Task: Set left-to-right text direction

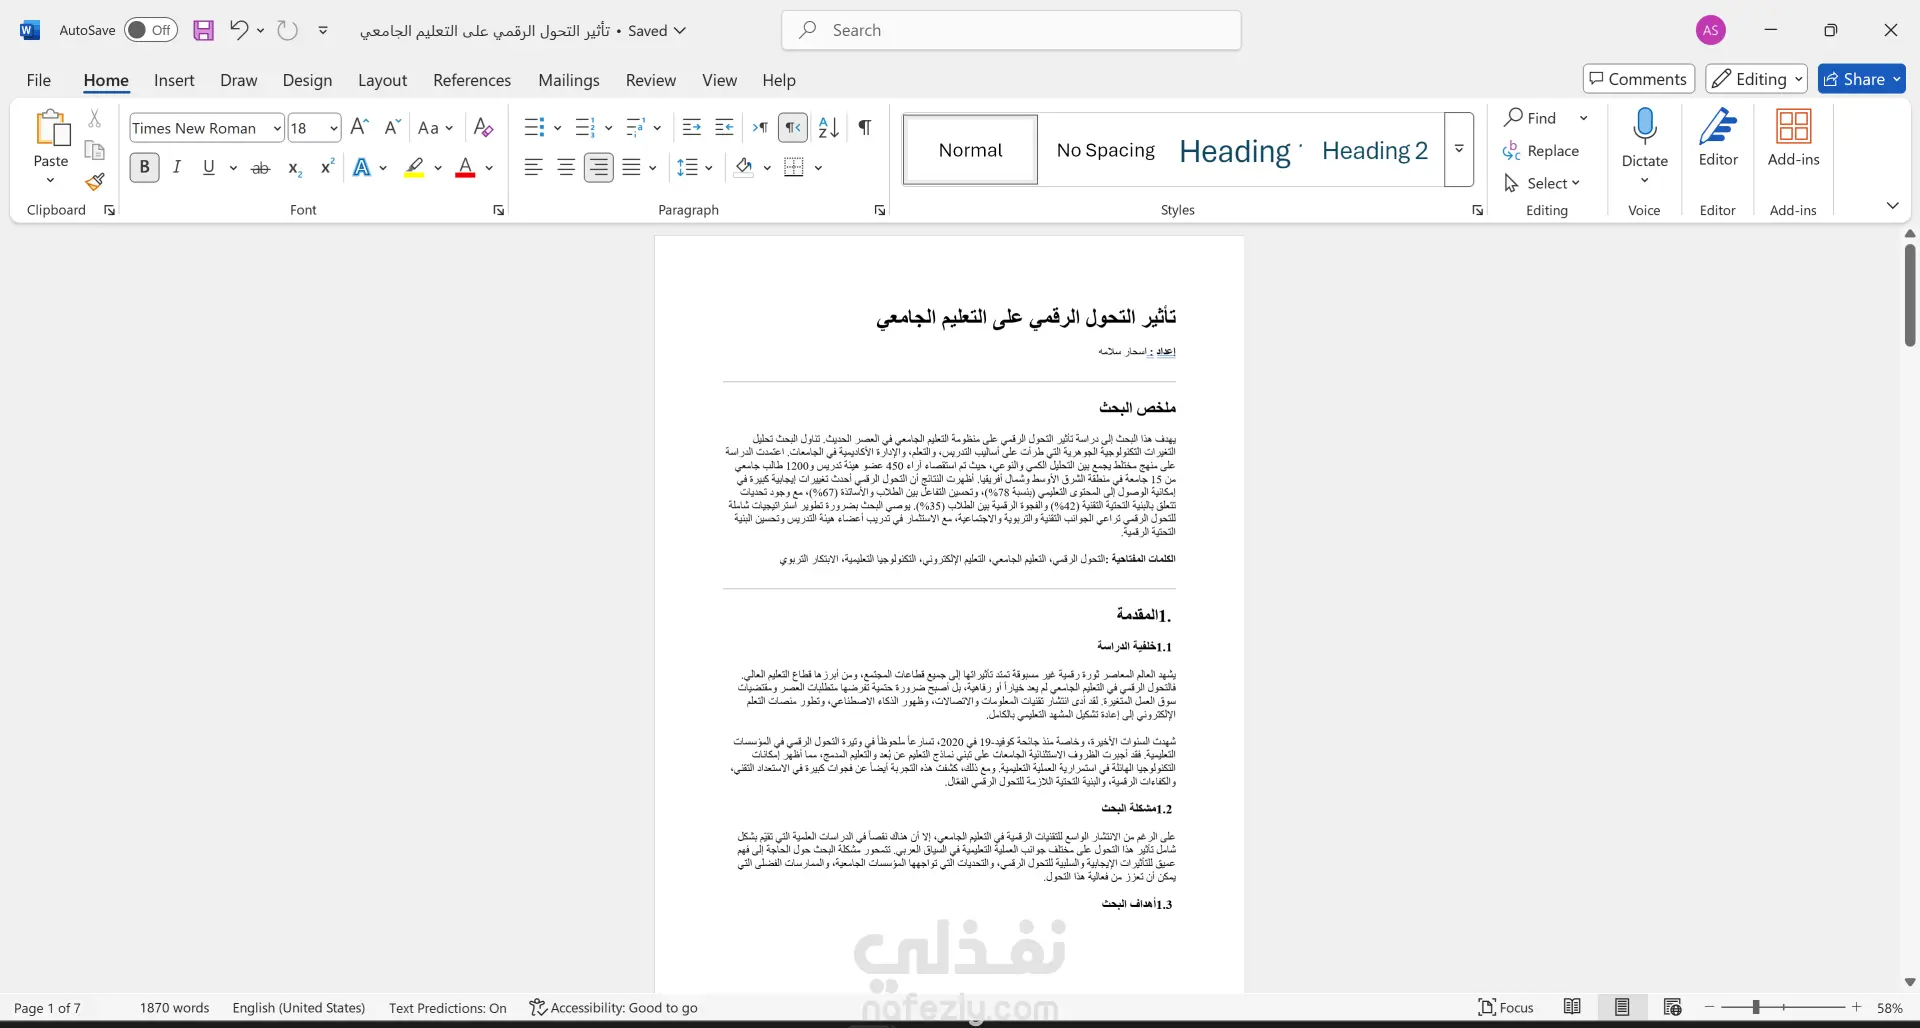Action: (x=761, y=127)
